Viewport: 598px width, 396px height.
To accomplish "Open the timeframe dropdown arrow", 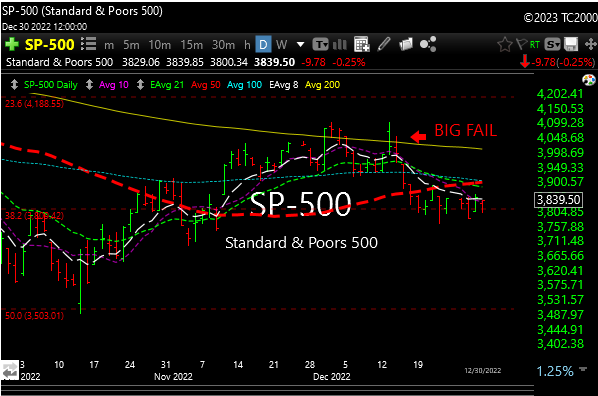I will point(301,45).
